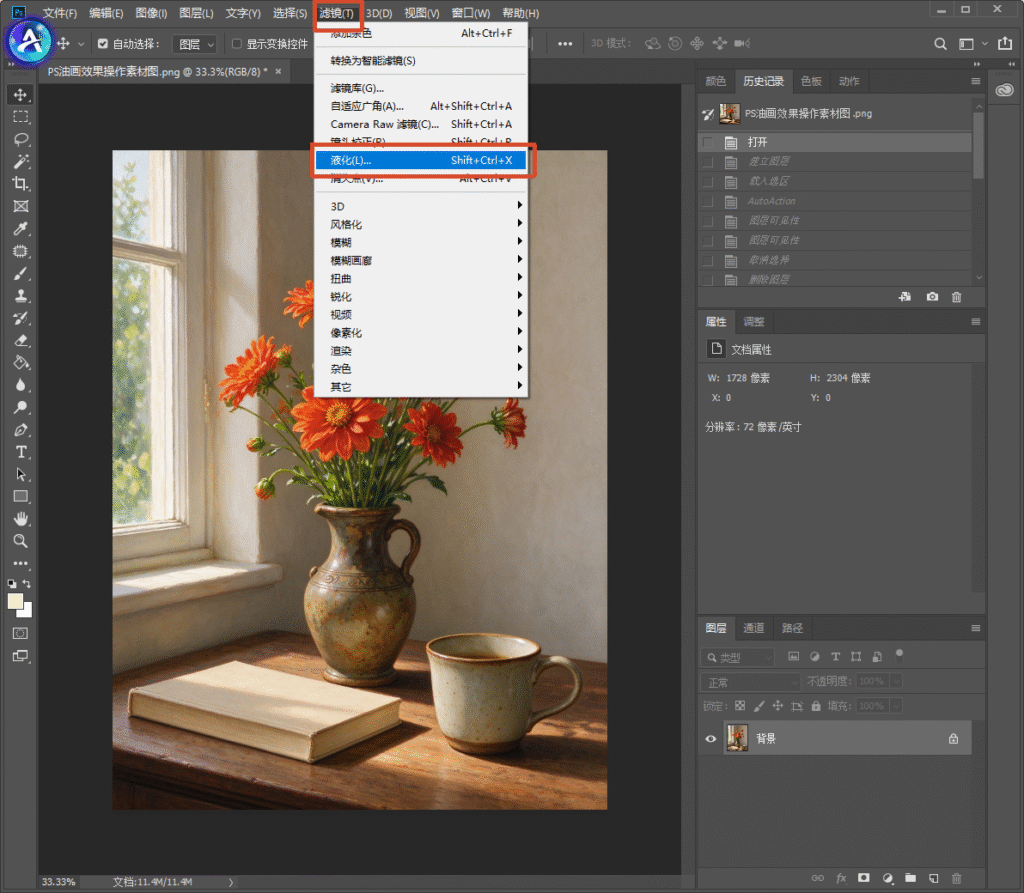
Task: Open the 滤镜(T) menu
Action: (337, 13)
